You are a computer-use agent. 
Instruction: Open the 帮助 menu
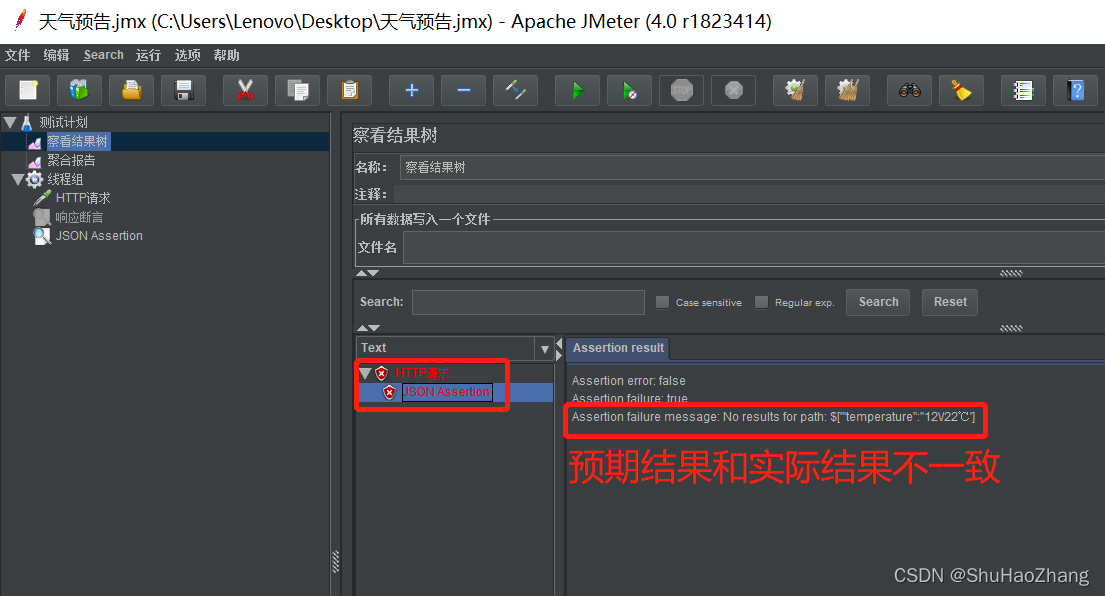pyautogui.click(x=226, y=55)
